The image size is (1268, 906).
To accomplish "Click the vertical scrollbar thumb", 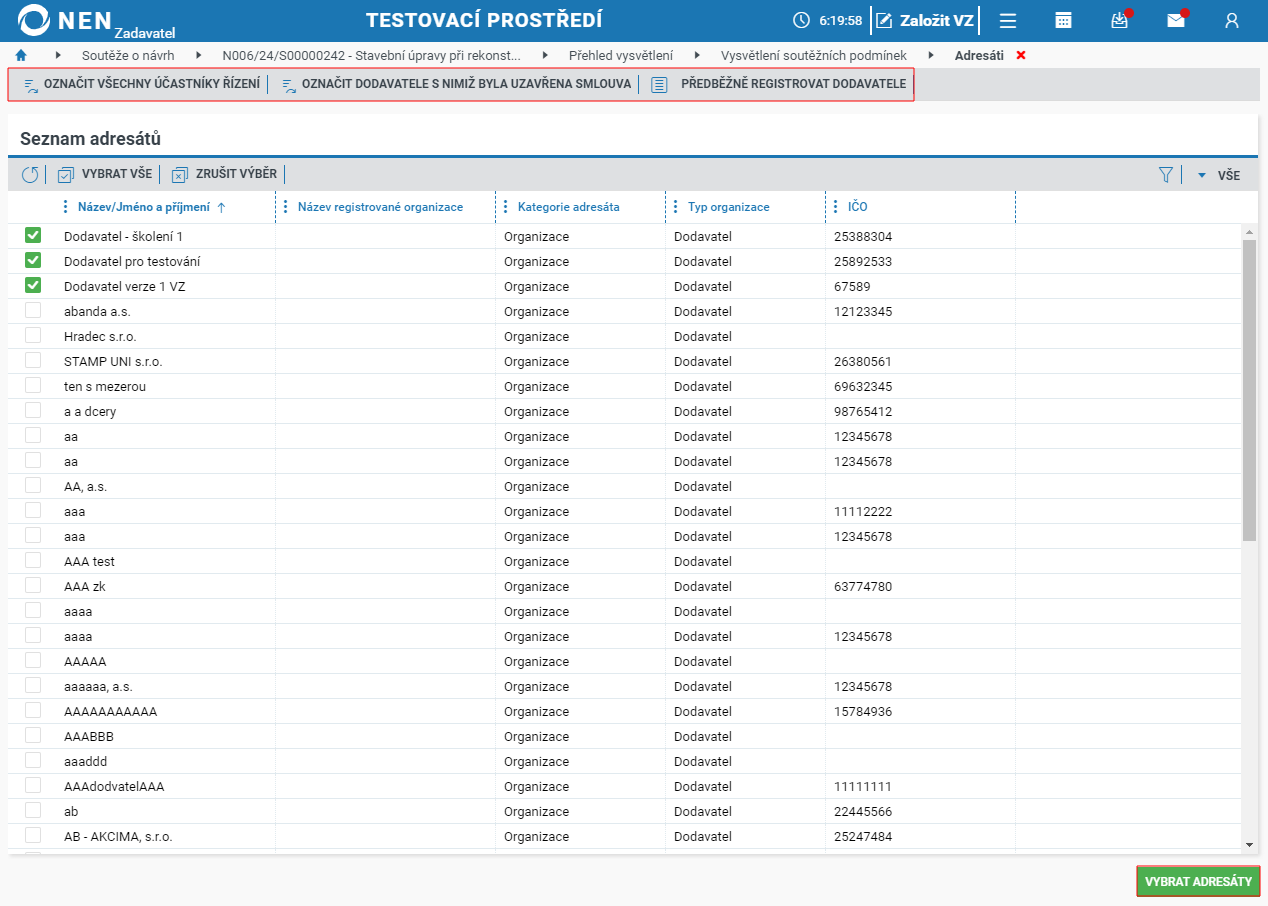I will [x=1248, y=390].
